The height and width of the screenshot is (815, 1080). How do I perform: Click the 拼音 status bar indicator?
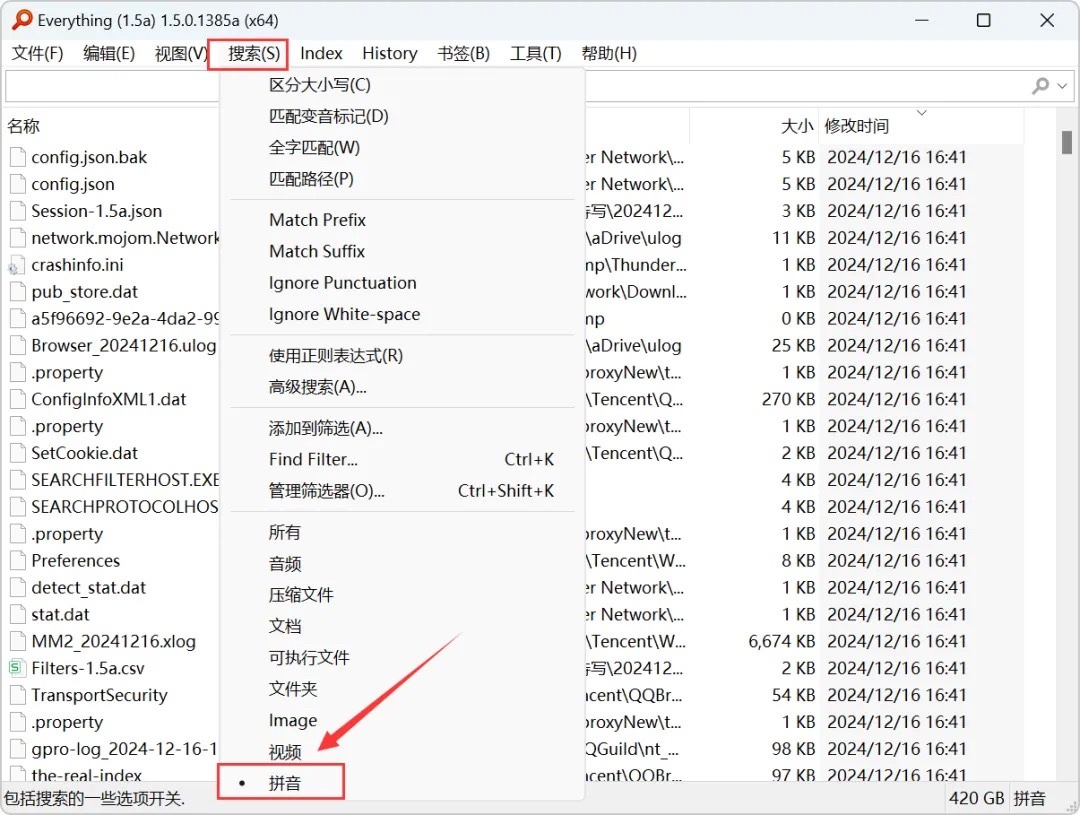point(1030,798)
